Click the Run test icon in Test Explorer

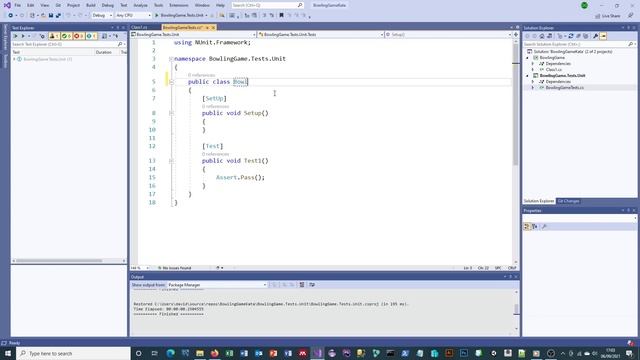pos(23,36)
